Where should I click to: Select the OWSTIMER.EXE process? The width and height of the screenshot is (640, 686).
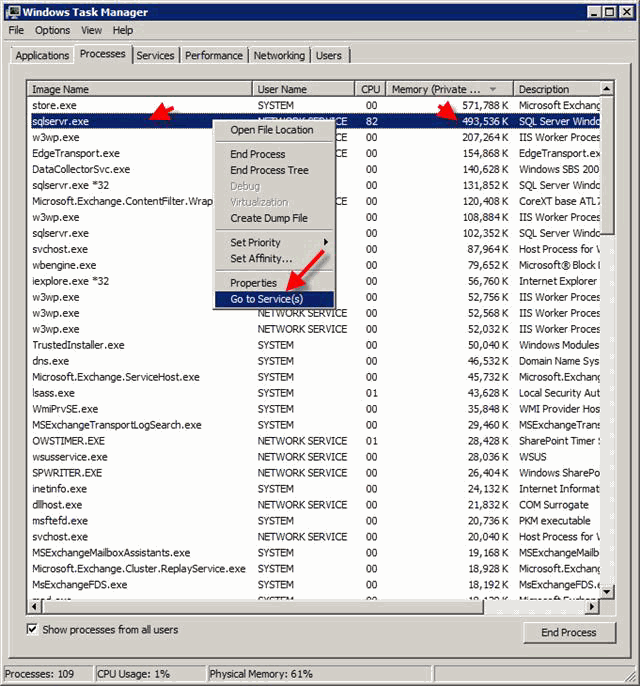314,441
